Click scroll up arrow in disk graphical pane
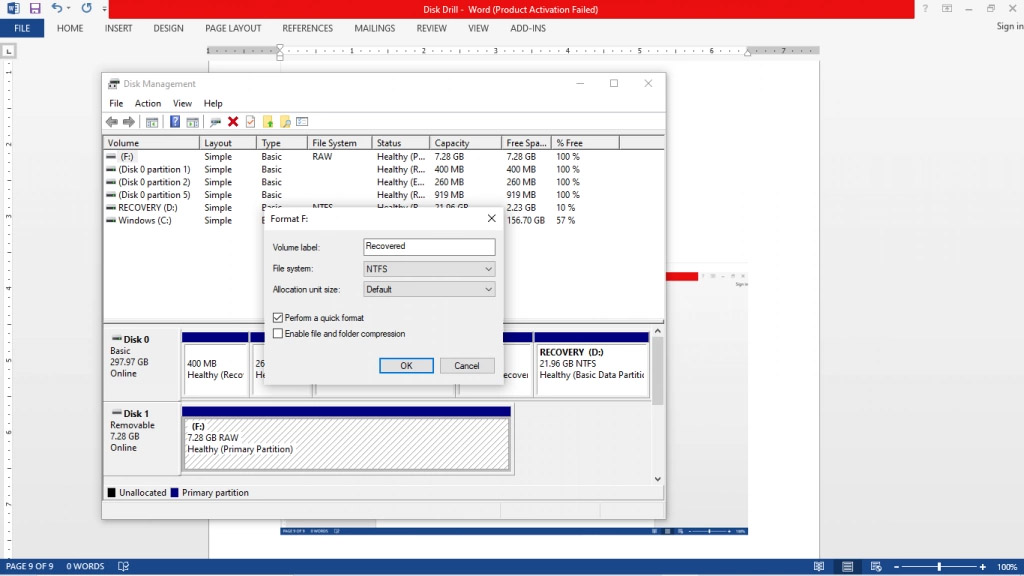 658,332
